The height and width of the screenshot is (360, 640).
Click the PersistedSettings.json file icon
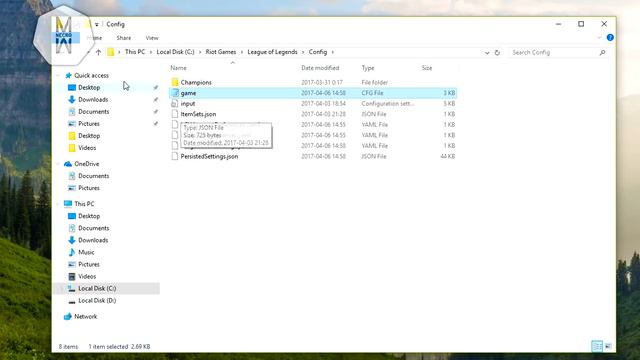coord(175,156)
